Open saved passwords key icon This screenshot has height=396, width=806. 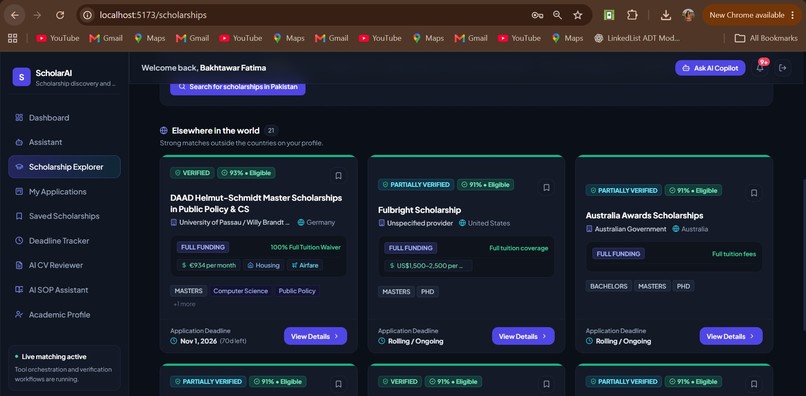(x=537, y=15)
